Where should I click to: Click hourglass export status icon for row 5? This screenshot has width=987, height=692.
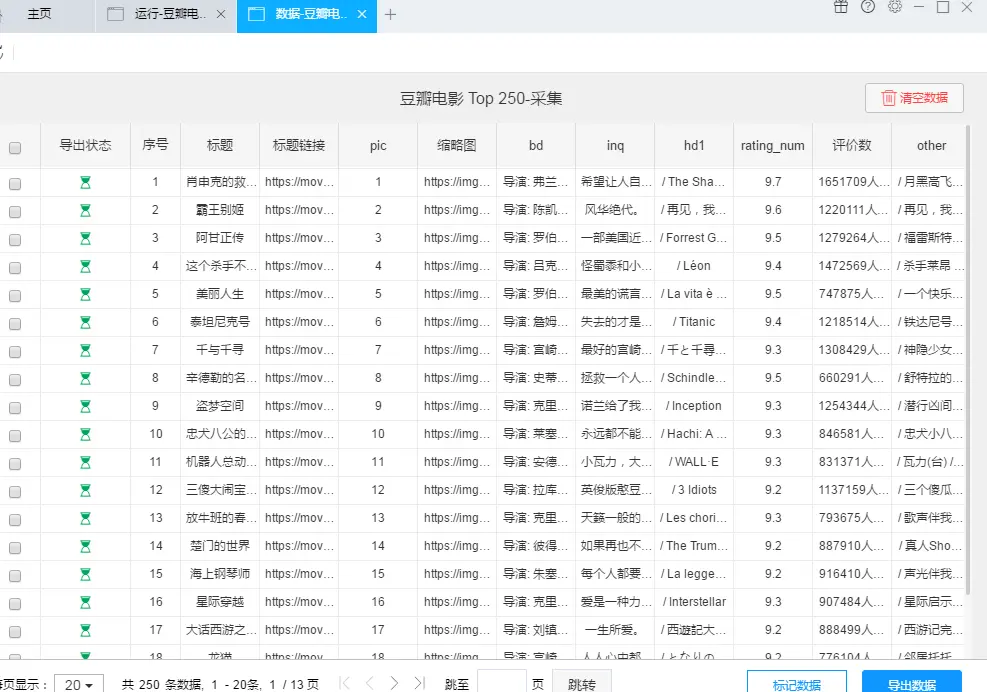tap(85, 295)
